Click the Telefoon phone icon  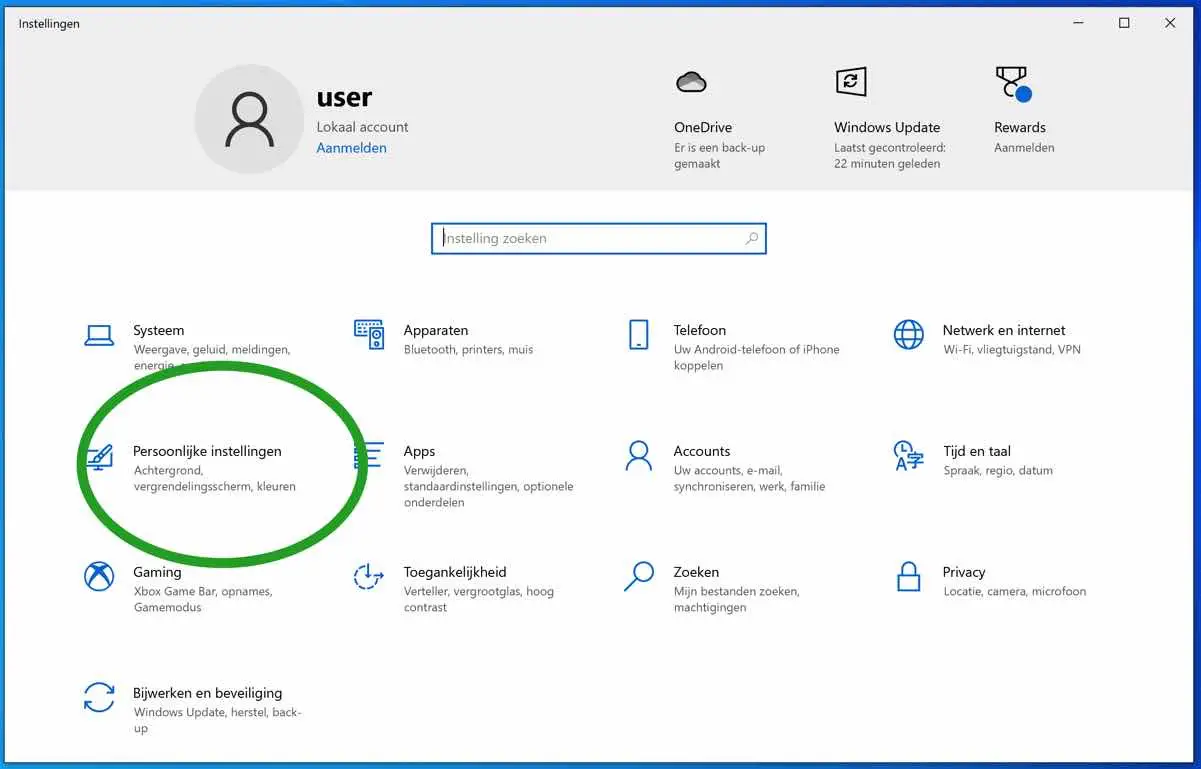click(639, 335)
